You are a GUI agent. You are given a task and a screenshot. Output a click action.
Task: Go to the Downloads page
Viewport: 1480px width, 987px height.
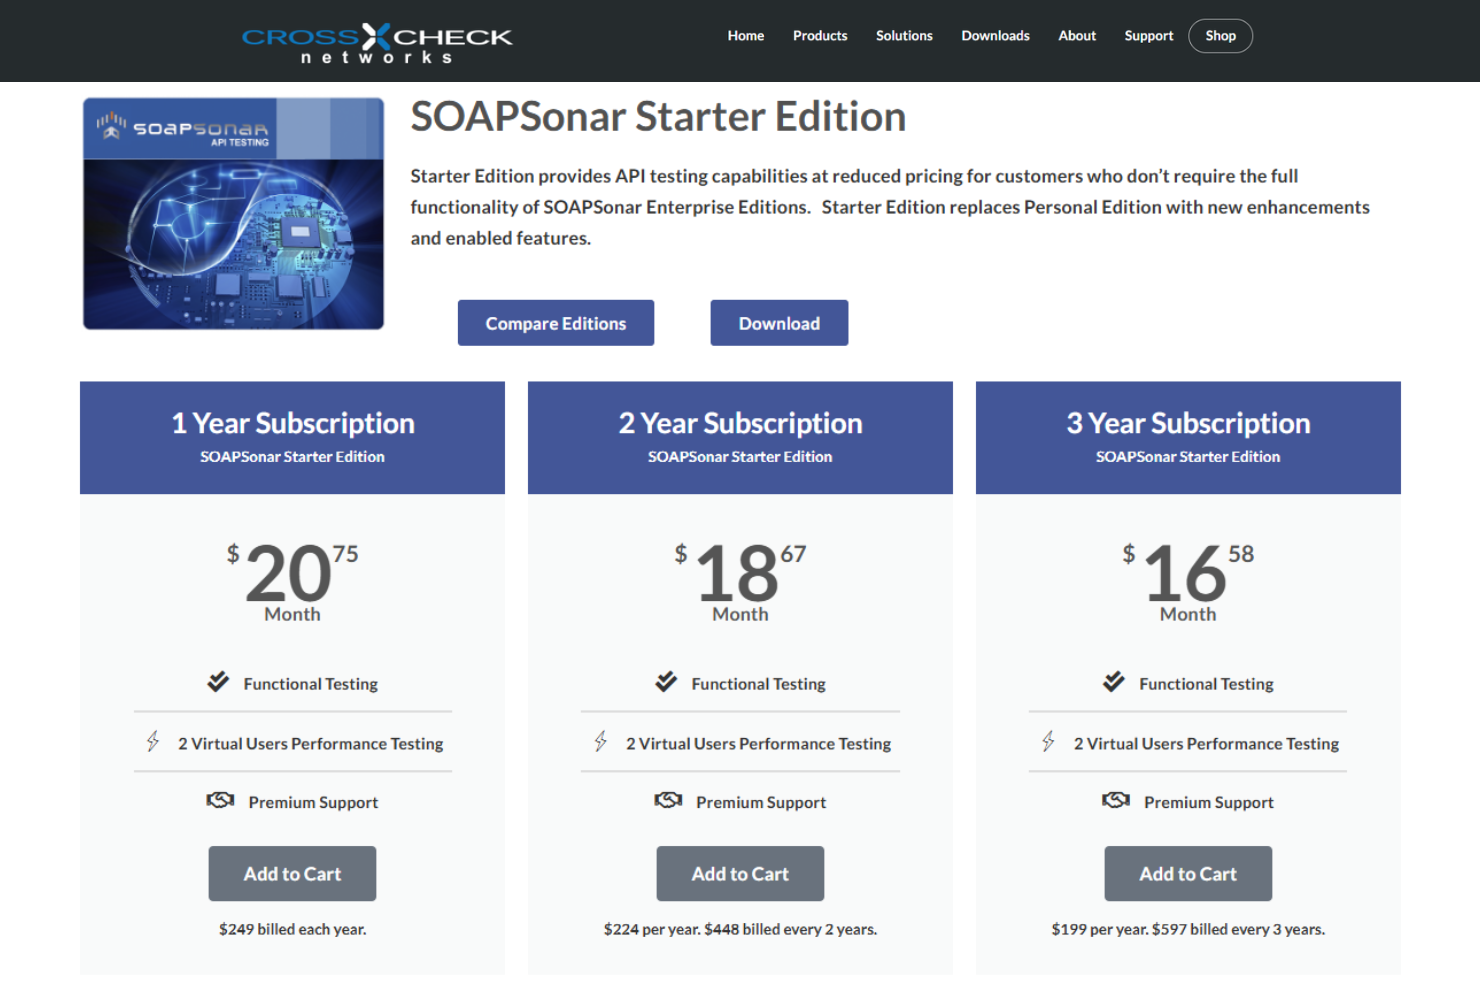pyautogui.click(x=995, y=36)
